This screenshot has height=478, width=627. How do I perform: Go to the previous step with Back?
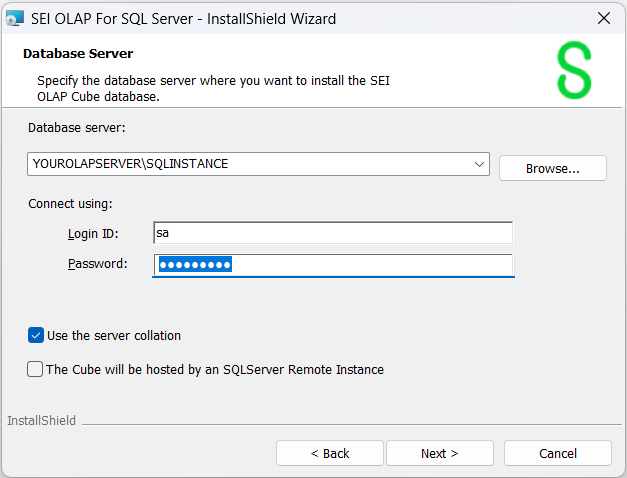tap(329, 453)
